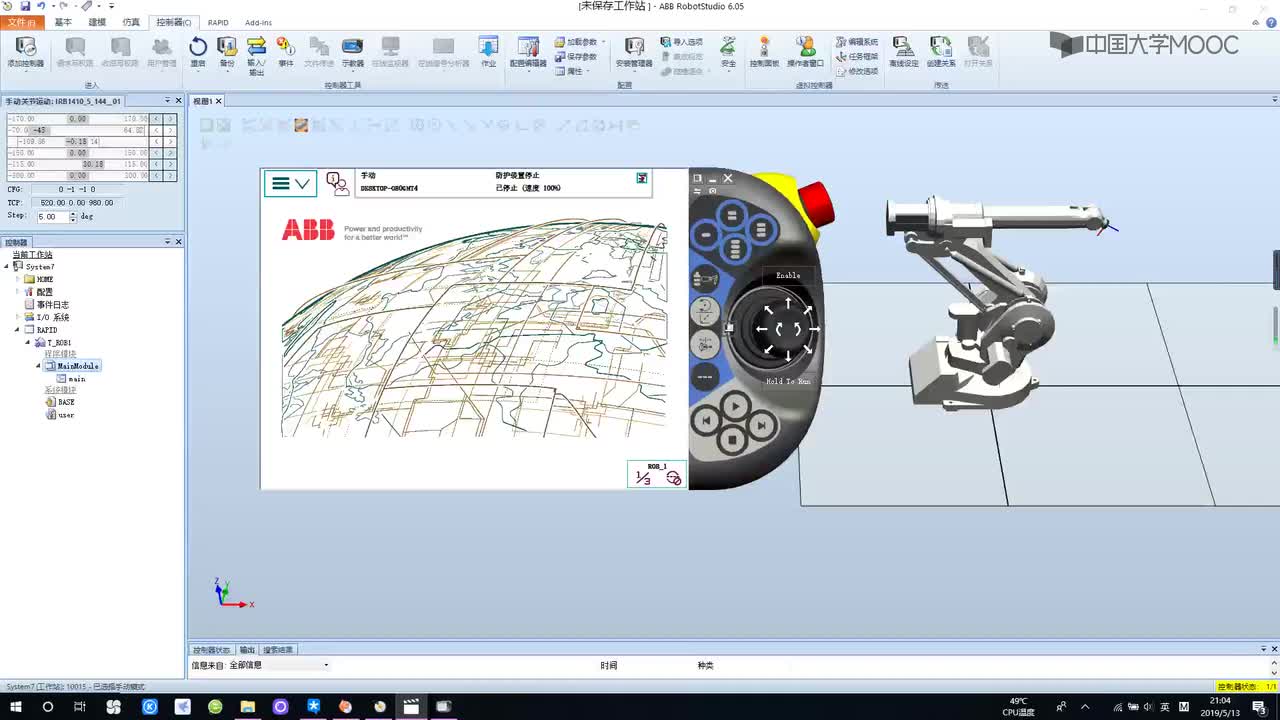Open the FlexPendant operator window icon
This screenshot has width=1280, height=720.
click(338, 183)
